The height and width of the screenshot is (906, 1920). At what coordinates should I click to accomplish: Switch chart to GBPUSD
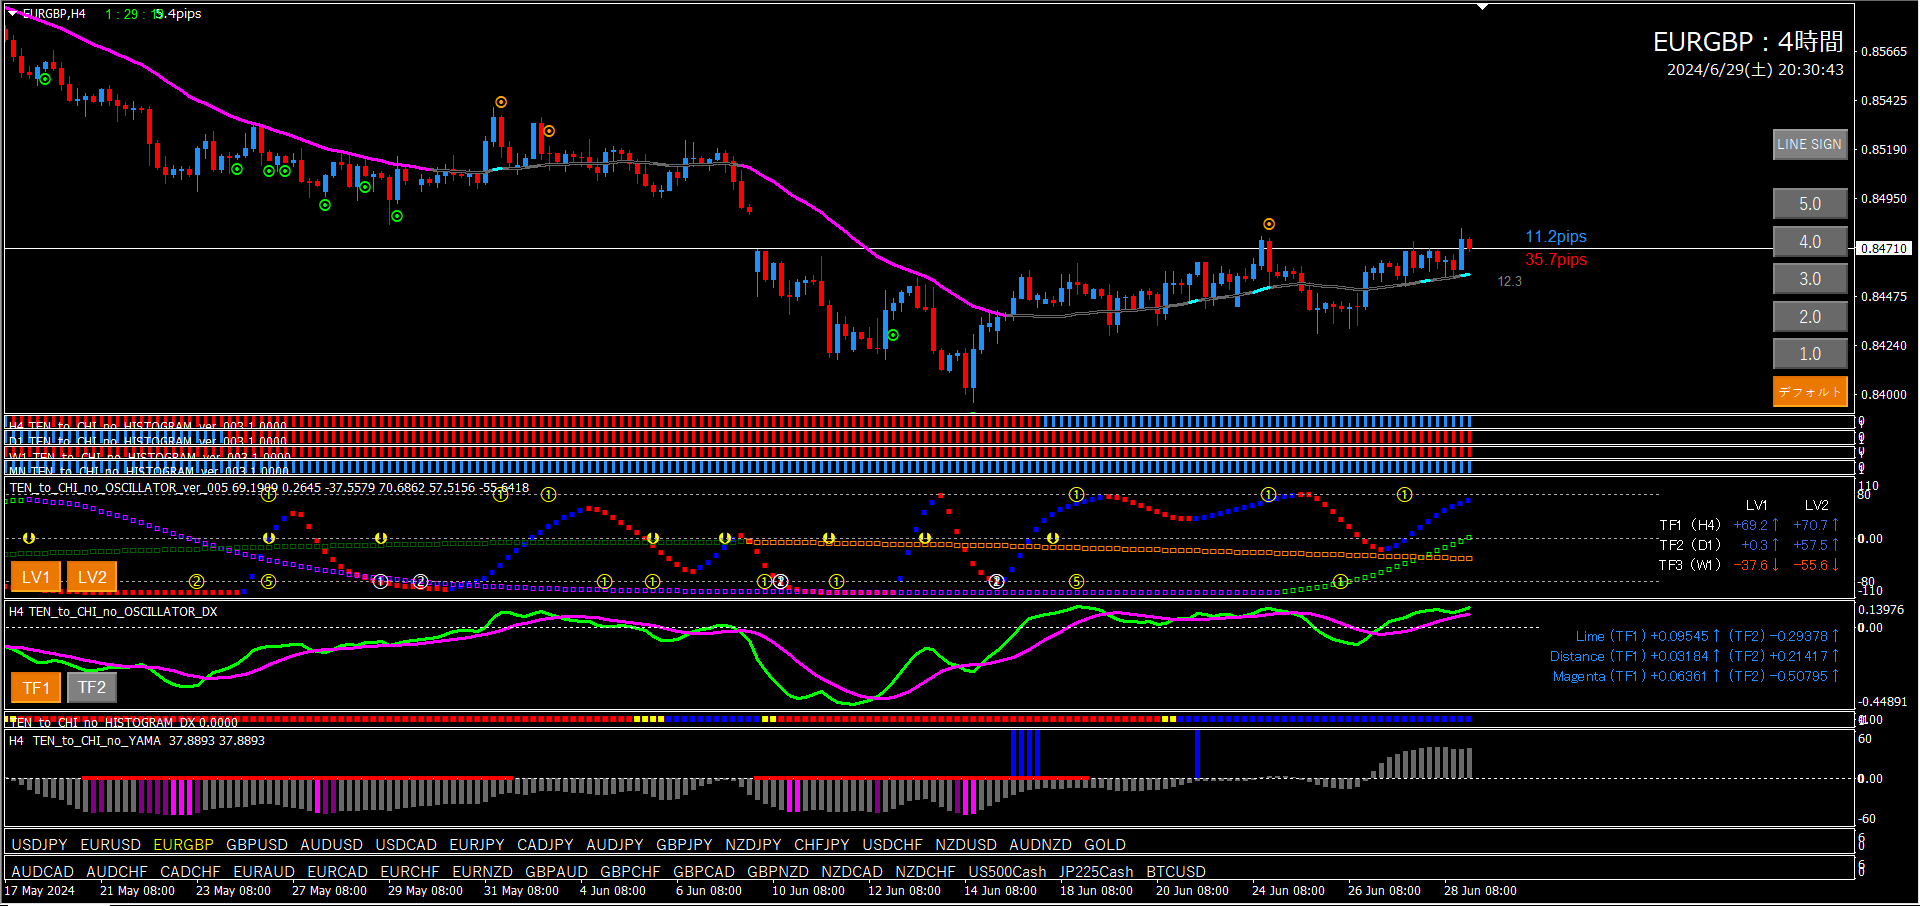pos(257,845)
